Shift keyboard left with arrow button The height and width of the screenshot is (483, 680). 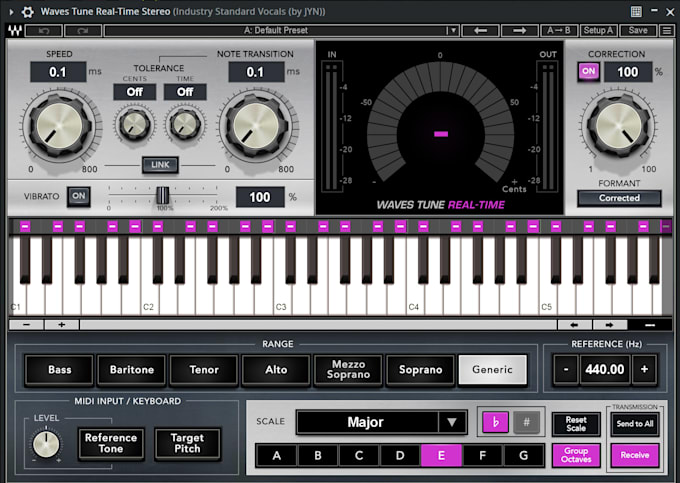pyautogui.click(x=574, y=325)
